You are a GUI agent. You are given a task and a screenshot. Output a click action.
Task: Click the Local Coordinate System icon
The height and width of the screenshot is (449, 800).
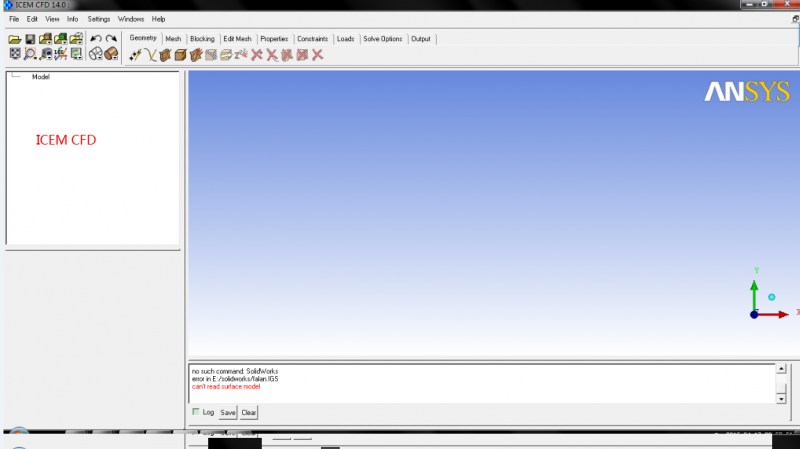tap(61, 54)
